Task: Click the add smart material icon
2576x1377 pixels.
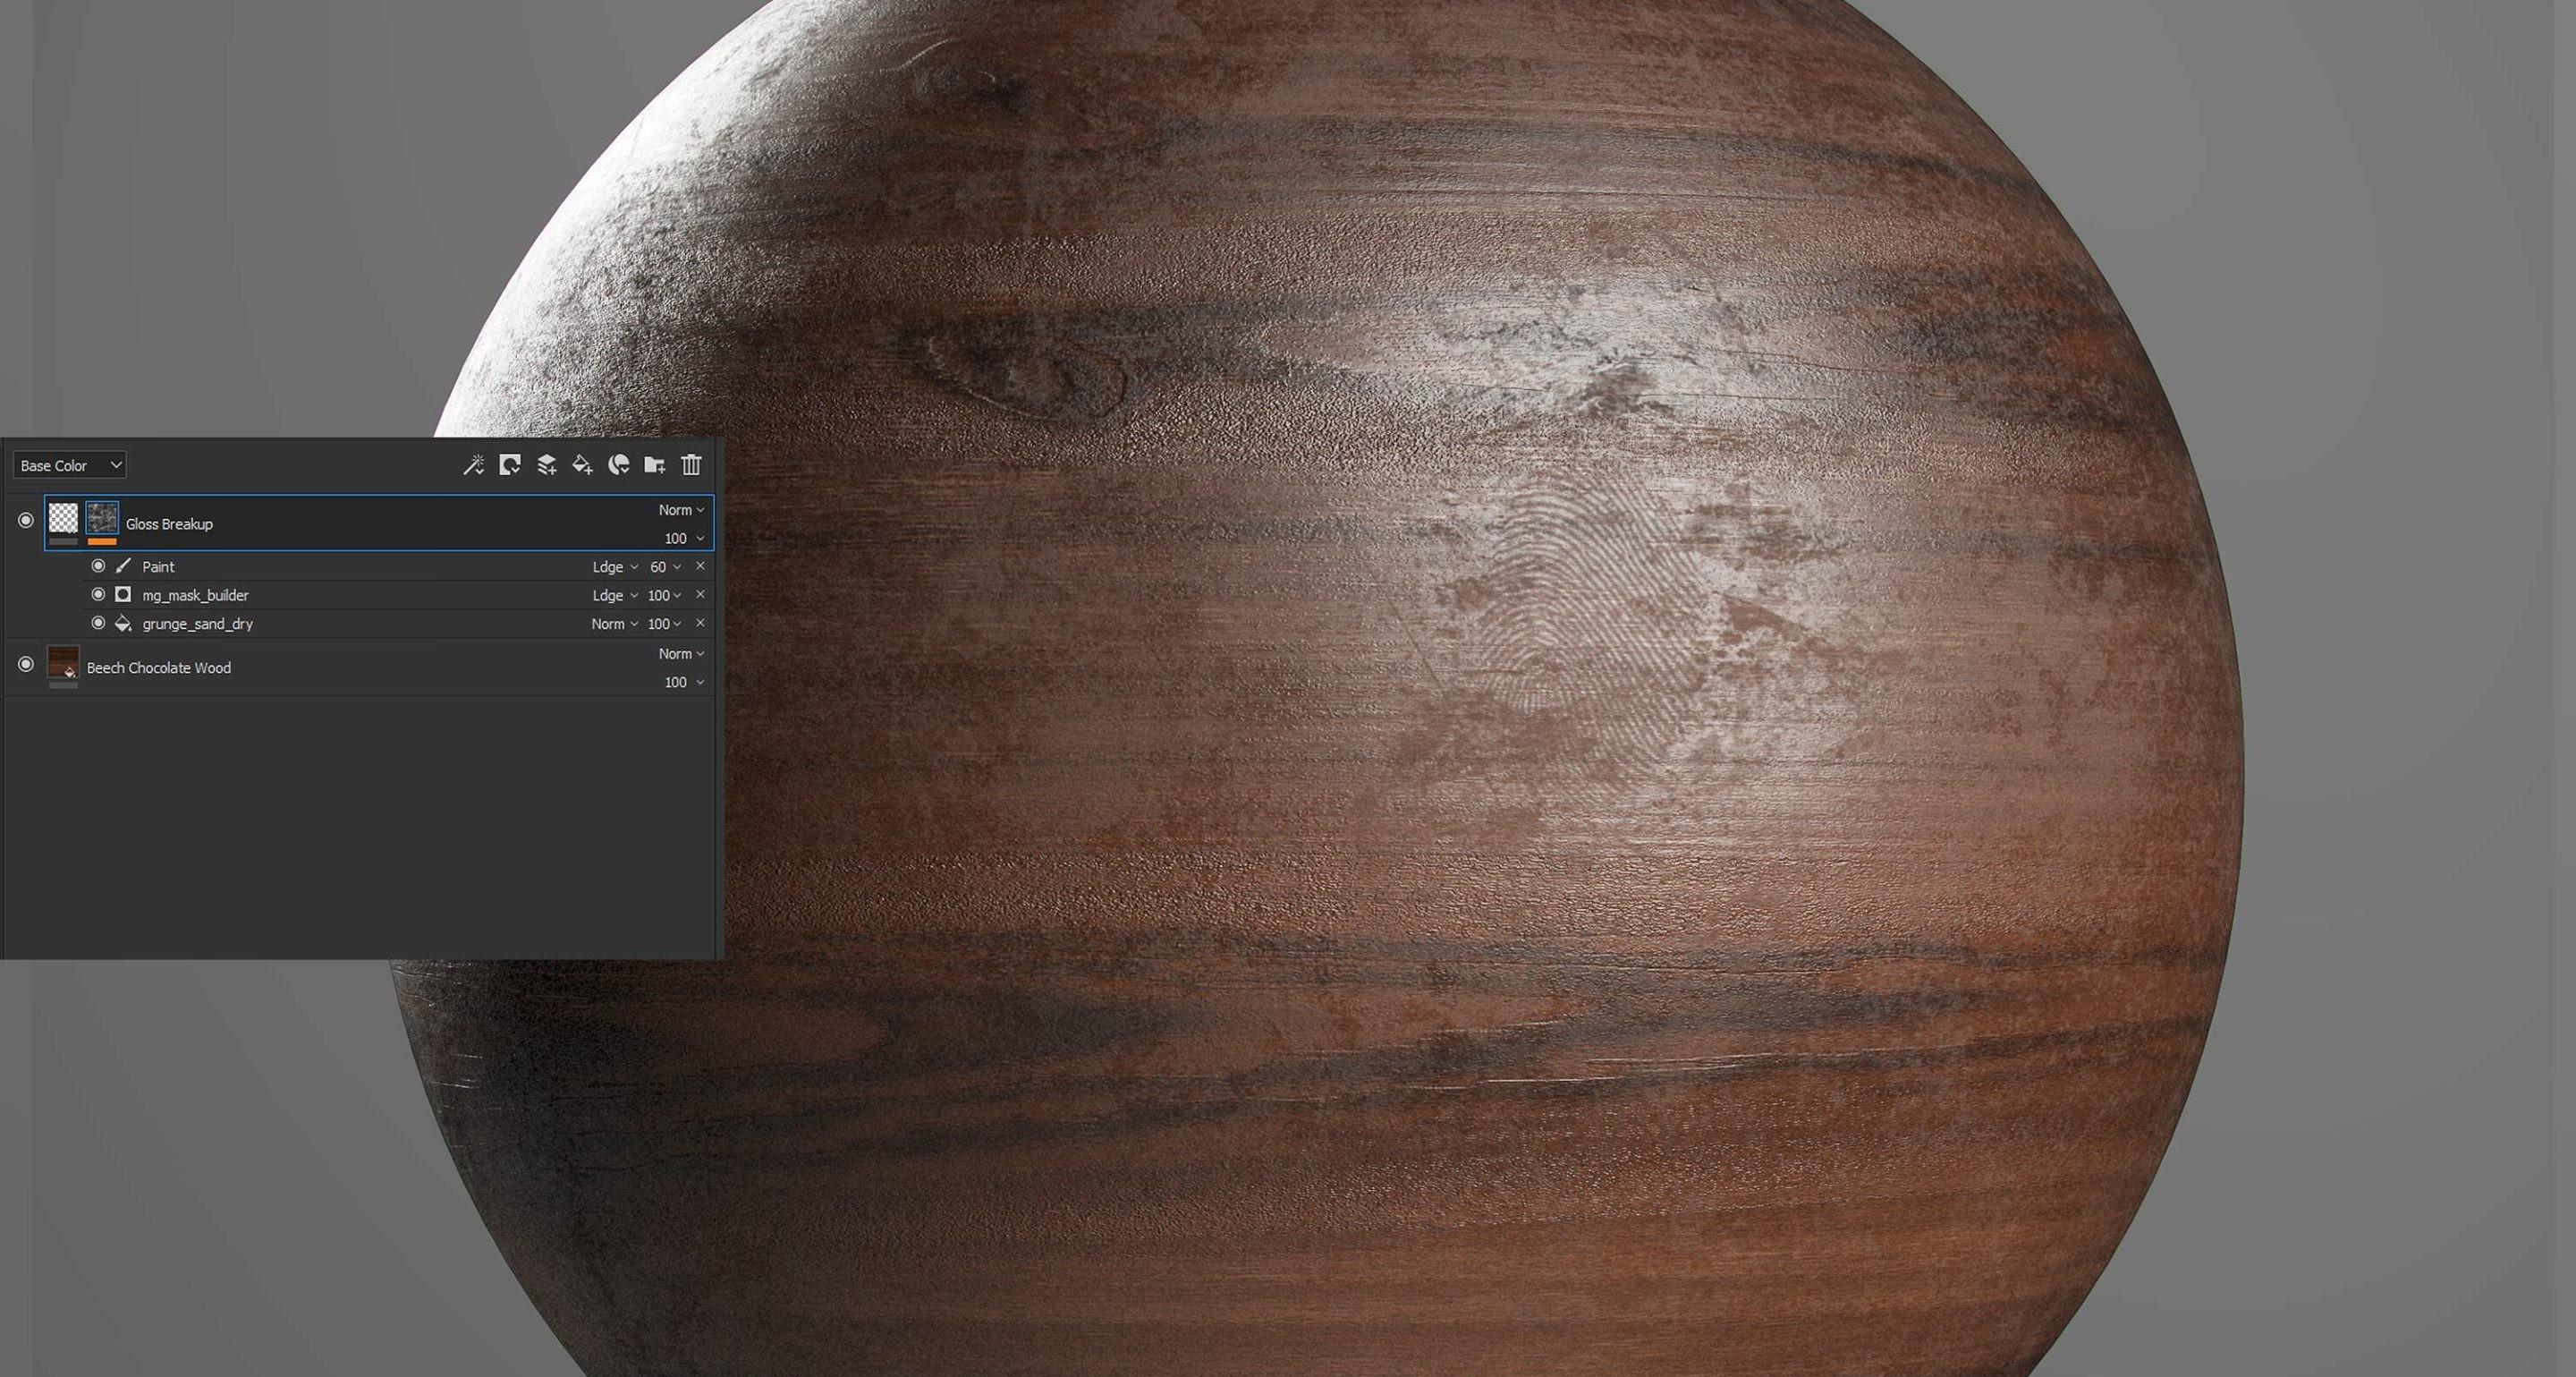Action: click(619, 465)
